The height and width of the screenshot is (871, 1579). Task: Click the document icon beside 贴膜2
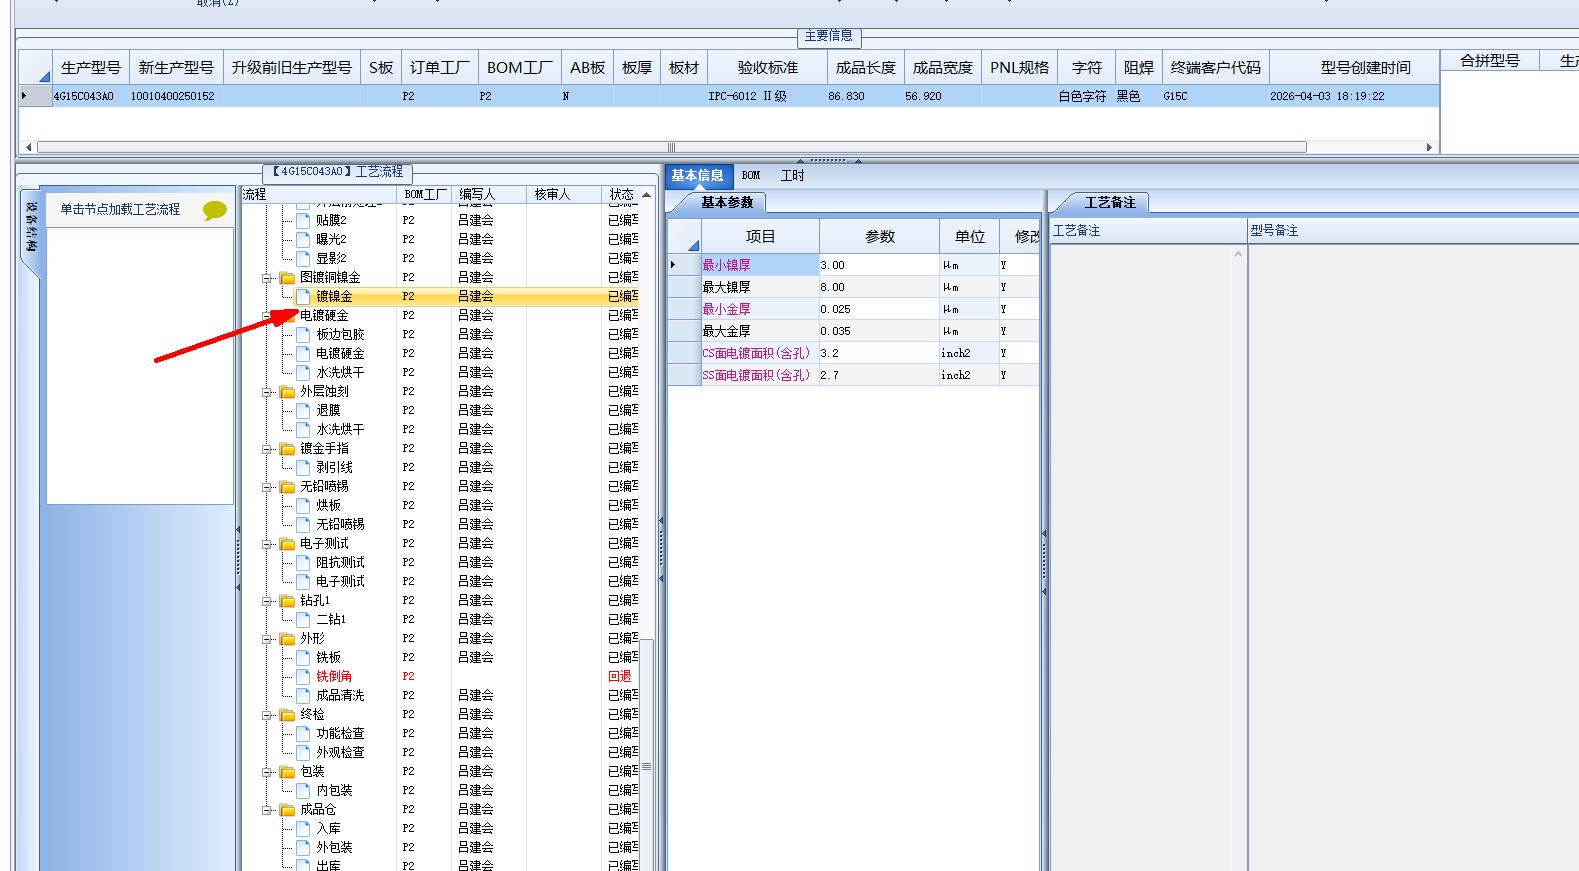click(x=303, y=220)
